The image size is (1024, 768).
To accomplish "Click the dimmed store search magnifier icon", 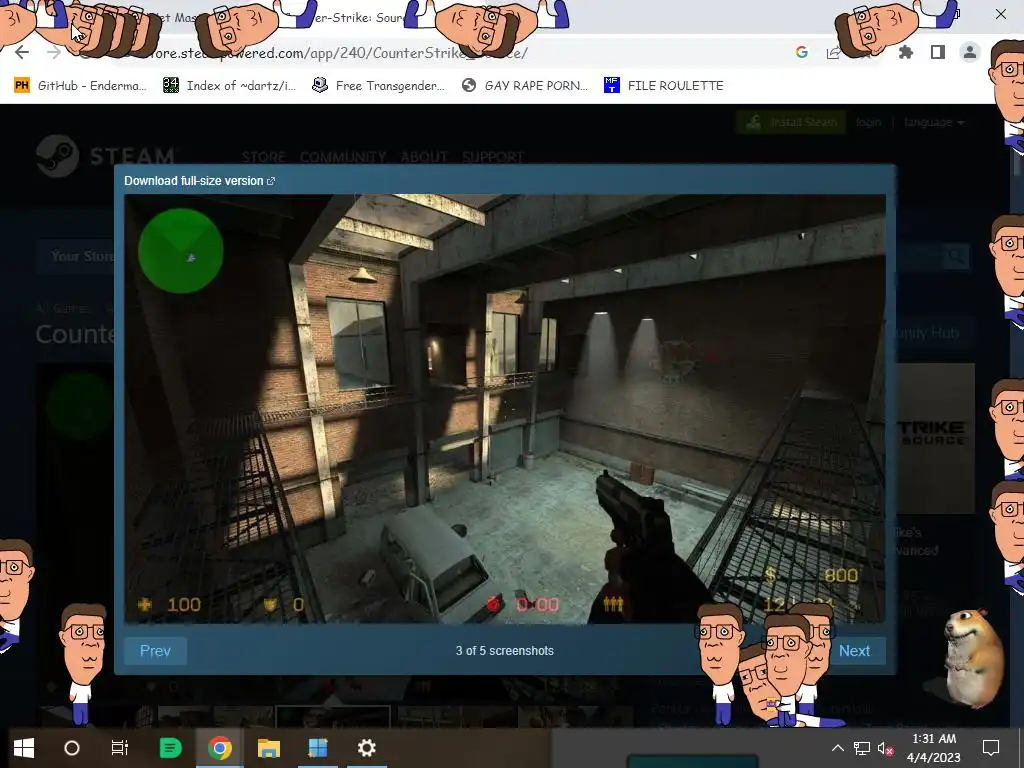I will (x=956, y=256).
